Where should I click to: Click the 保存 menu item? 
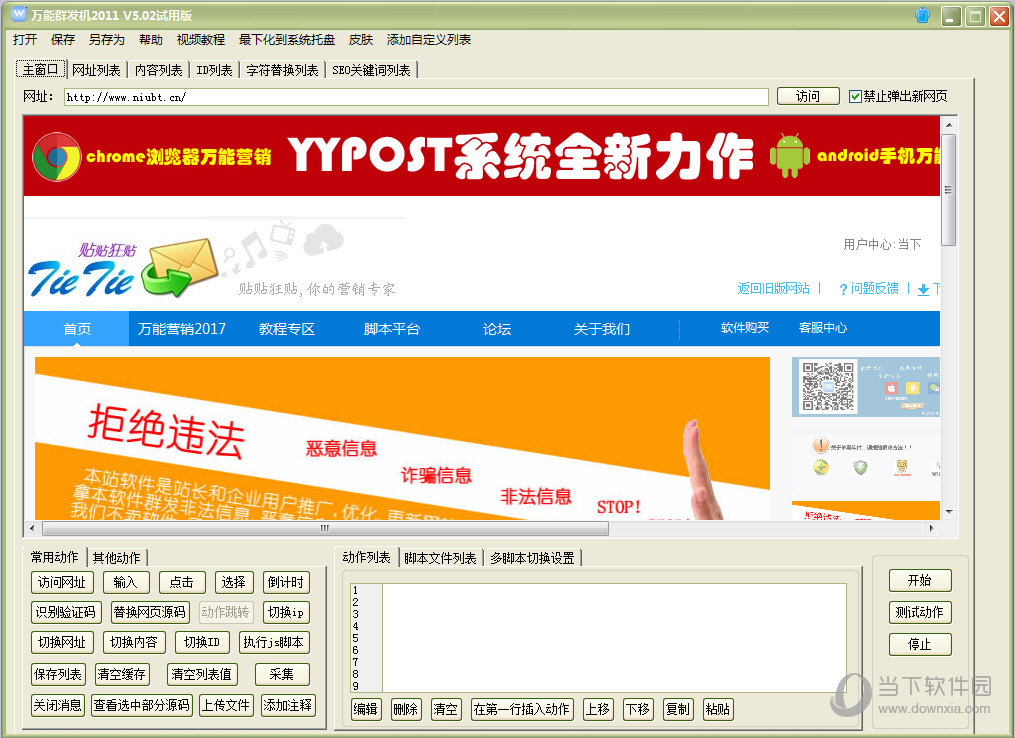pos(63,39)
